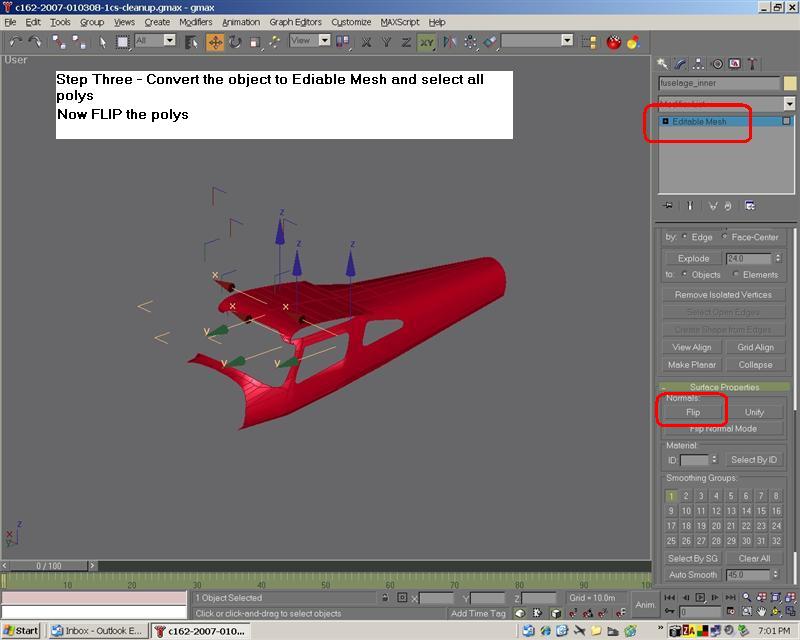Screen dimensions: 800x640
Task: Click the Select By SG button
Action: (692, 558)
